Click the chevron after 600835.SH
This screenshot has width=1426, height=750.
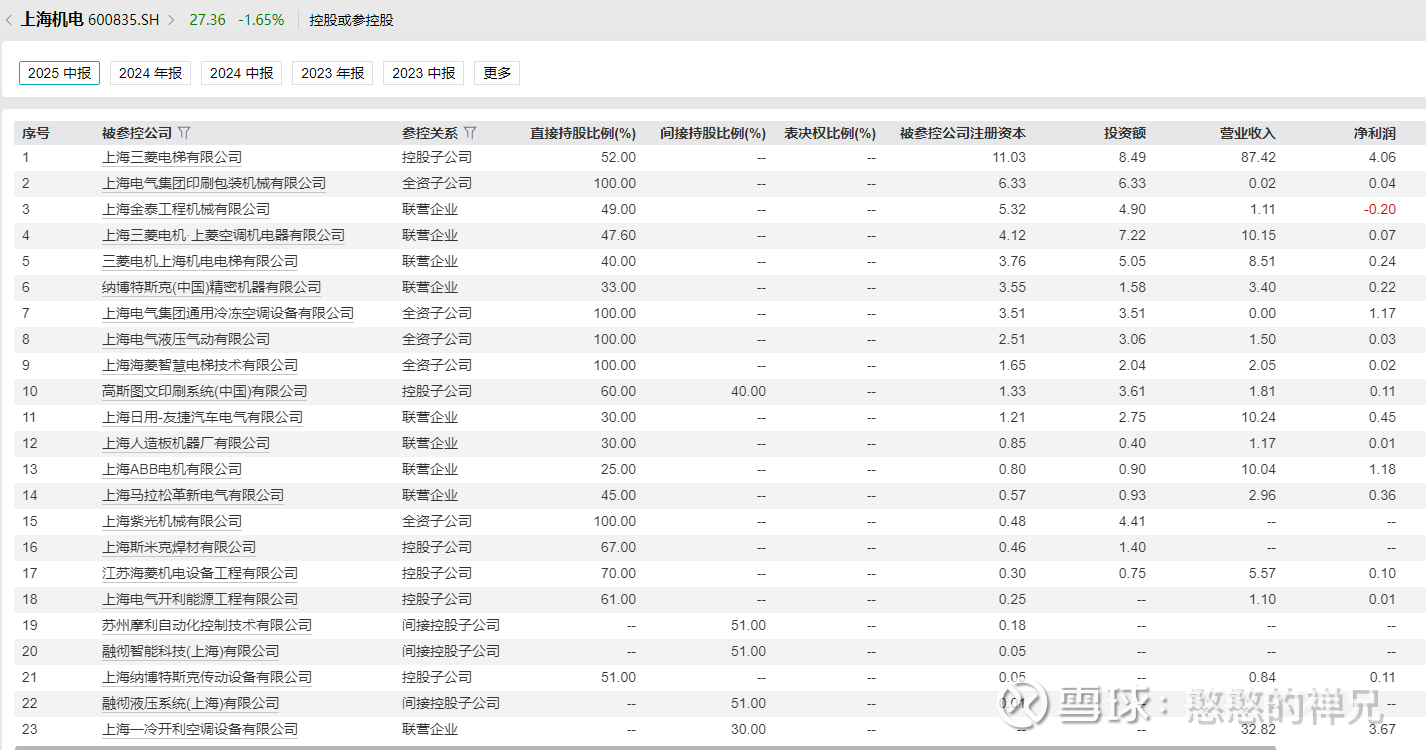pos(171,20)
